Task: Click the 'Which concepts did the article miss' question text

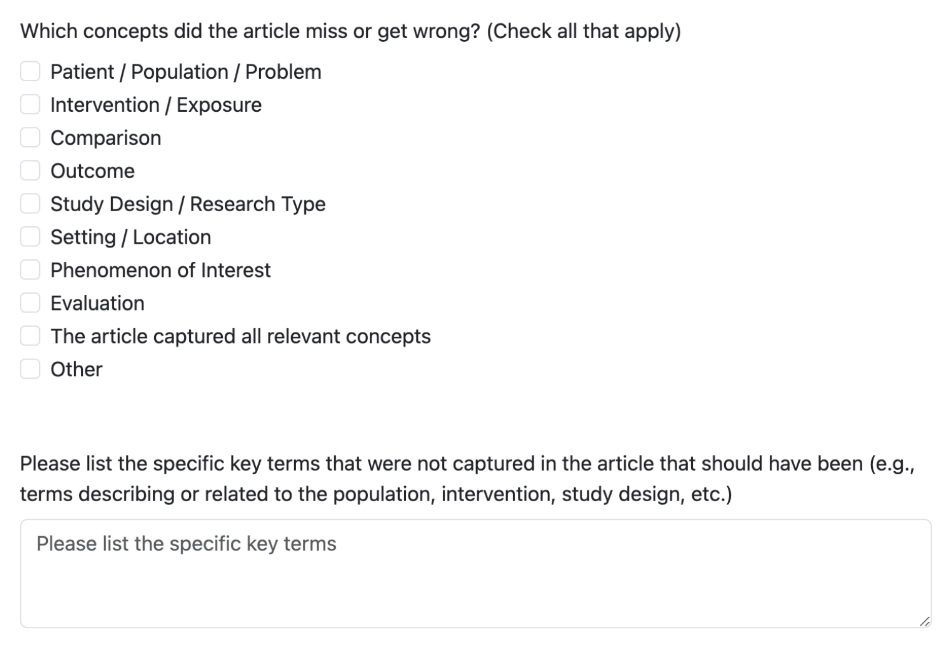Action: (350, 31)
